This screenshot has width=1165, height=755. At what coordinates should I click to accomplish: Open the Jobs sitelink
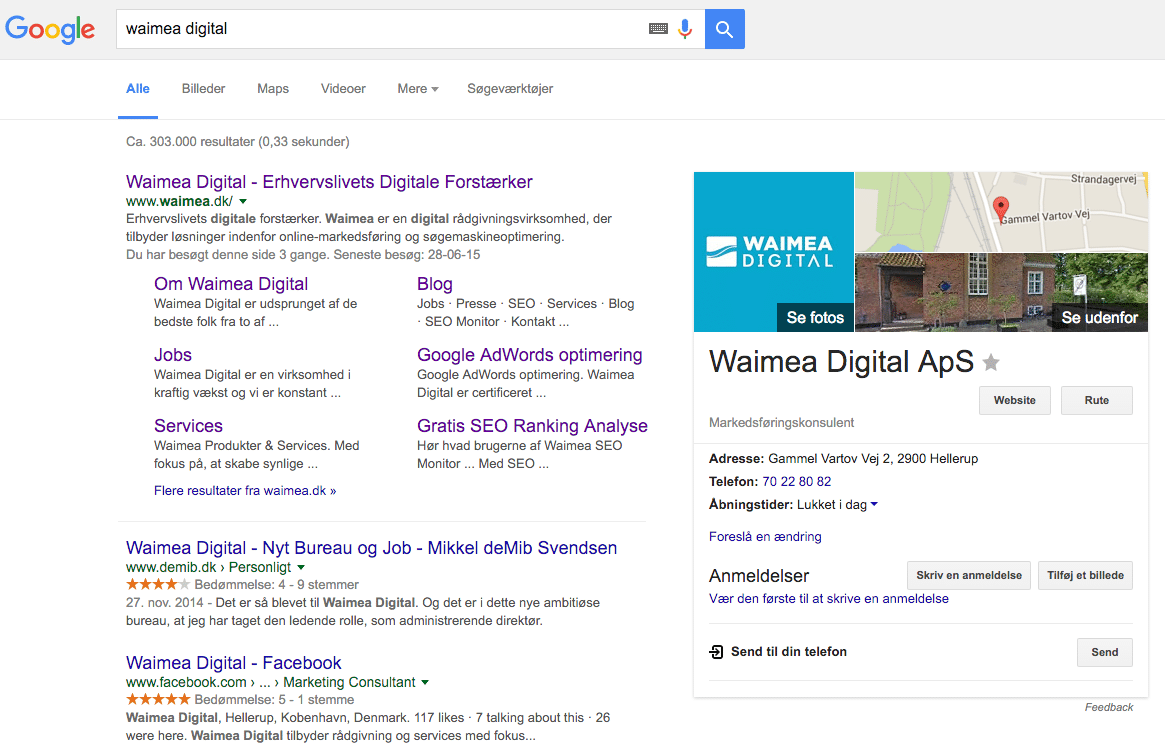[172, 355]
